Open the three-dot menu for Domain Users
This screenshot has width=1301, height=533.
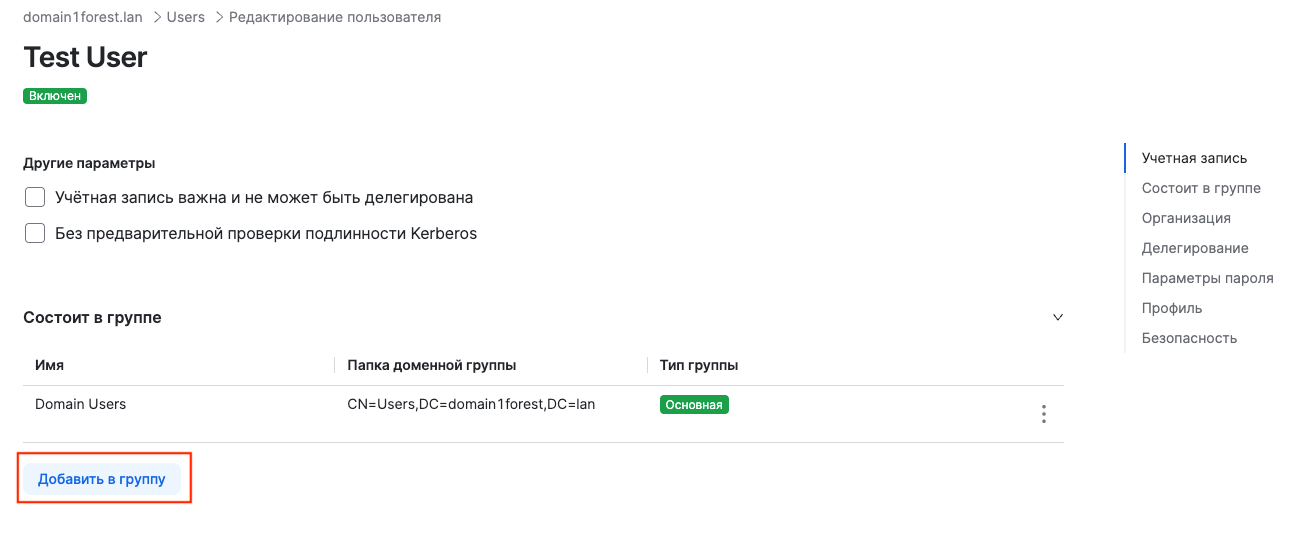1043,414
